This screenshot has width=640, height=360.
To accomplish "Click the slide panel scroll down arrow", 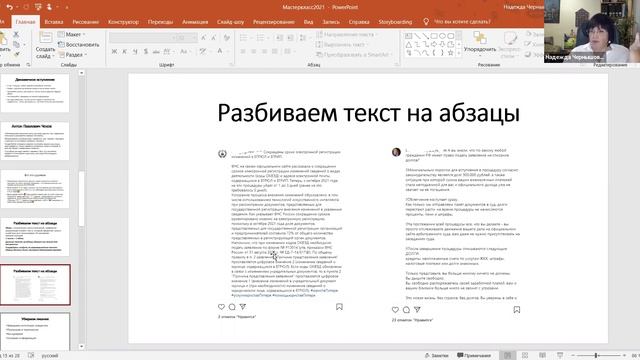I will tap(81, 347).
